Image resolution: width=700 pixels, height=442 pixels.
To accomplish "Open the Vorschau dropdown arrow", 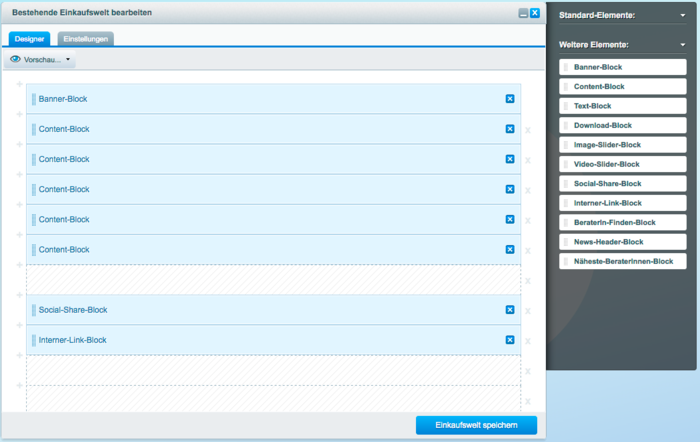I will (x=68, y=60).
